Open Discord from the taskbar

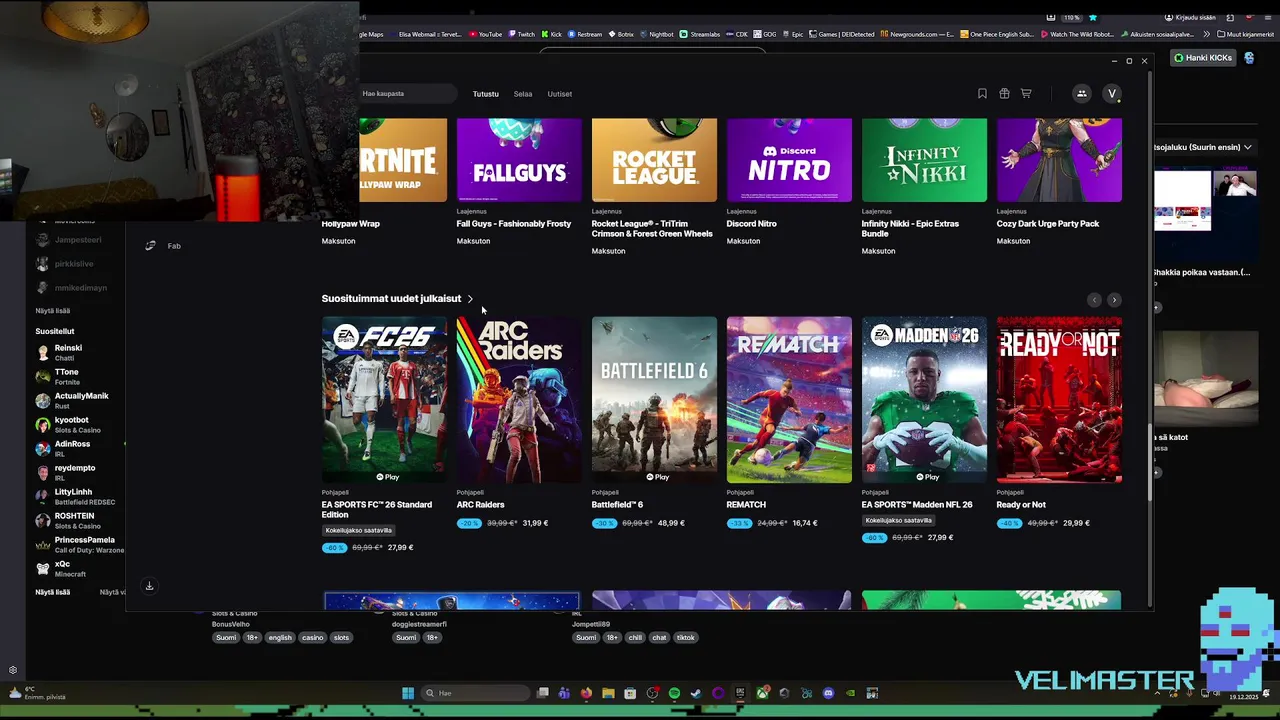point(828,693)
